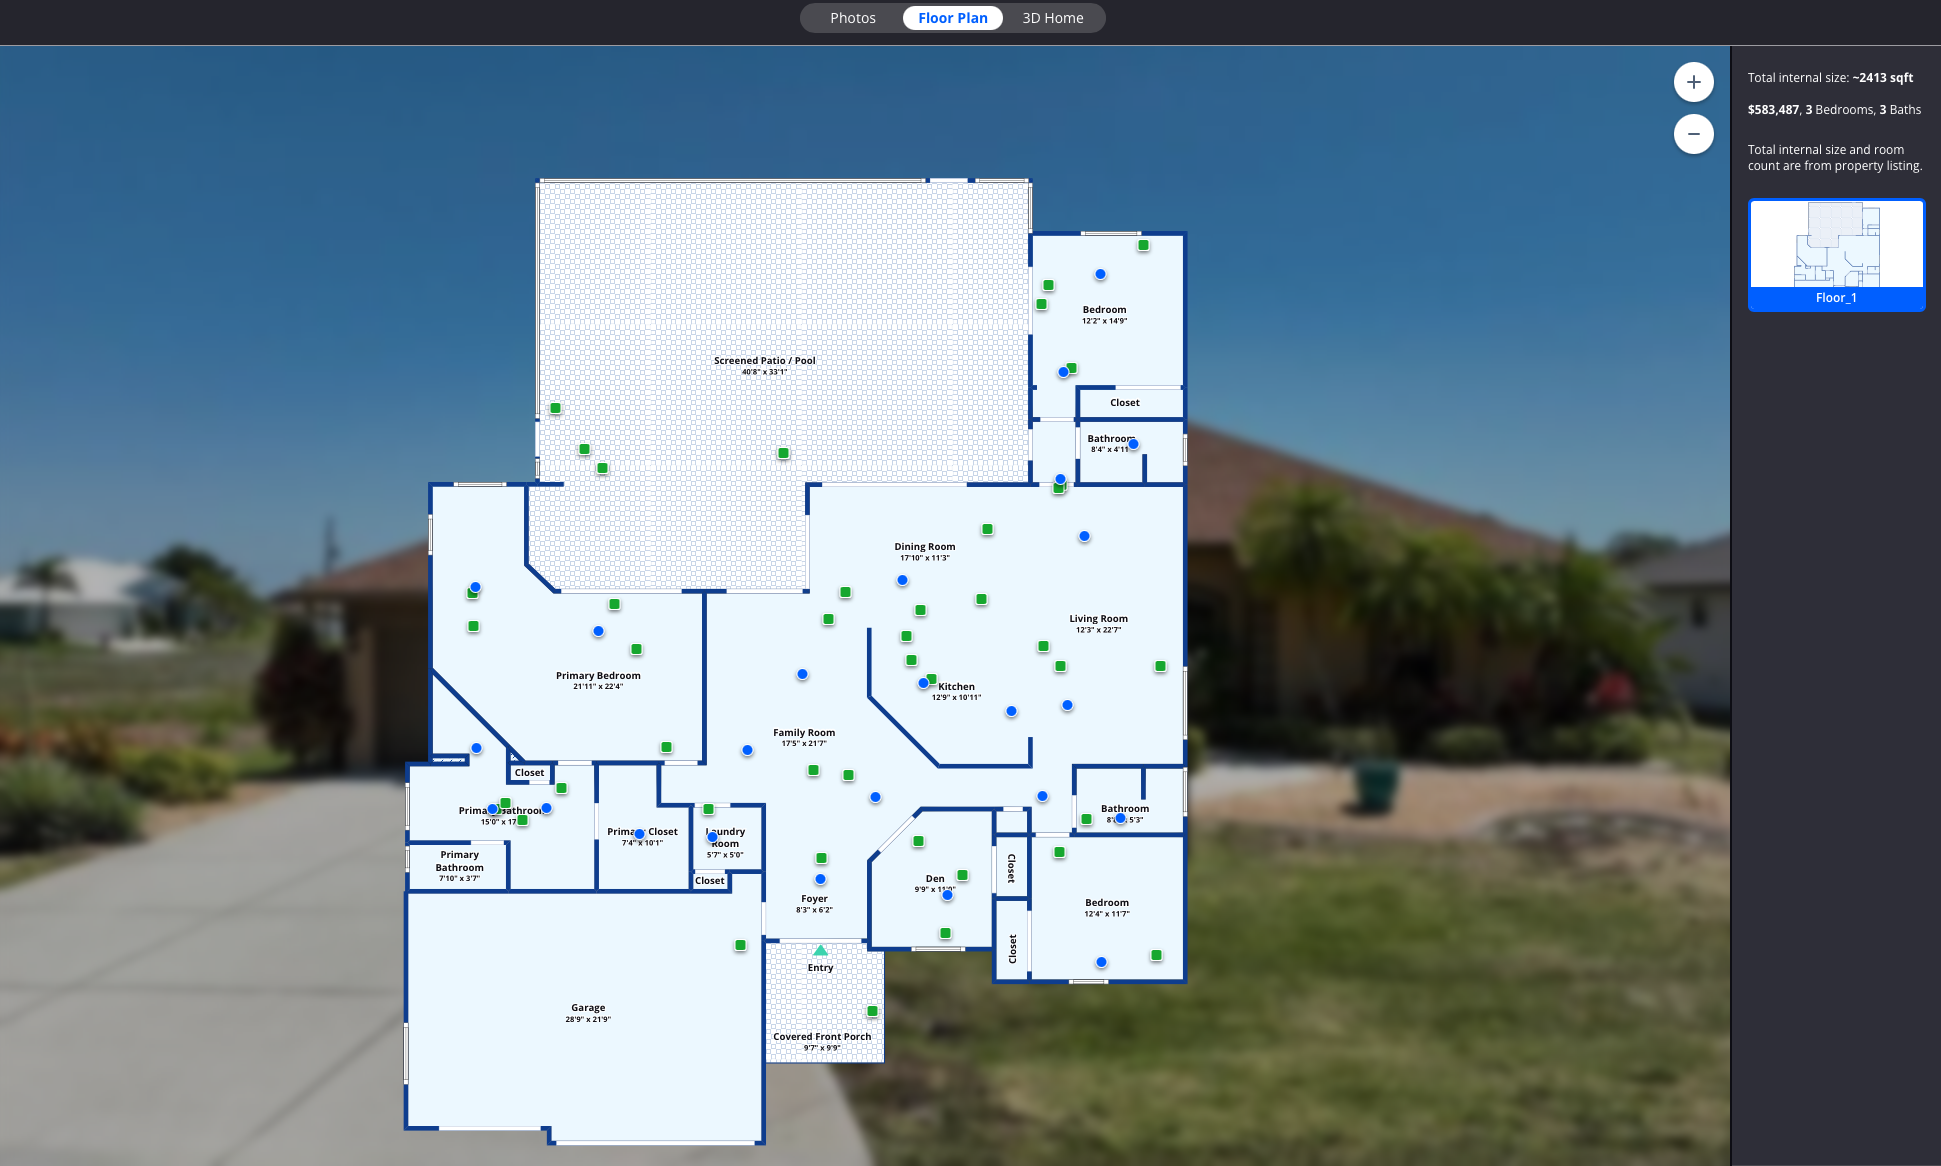Open the photo marker in the Laundry Room
The width and height of the screenshot is (1941, 1166).
[x=708, y=806]
